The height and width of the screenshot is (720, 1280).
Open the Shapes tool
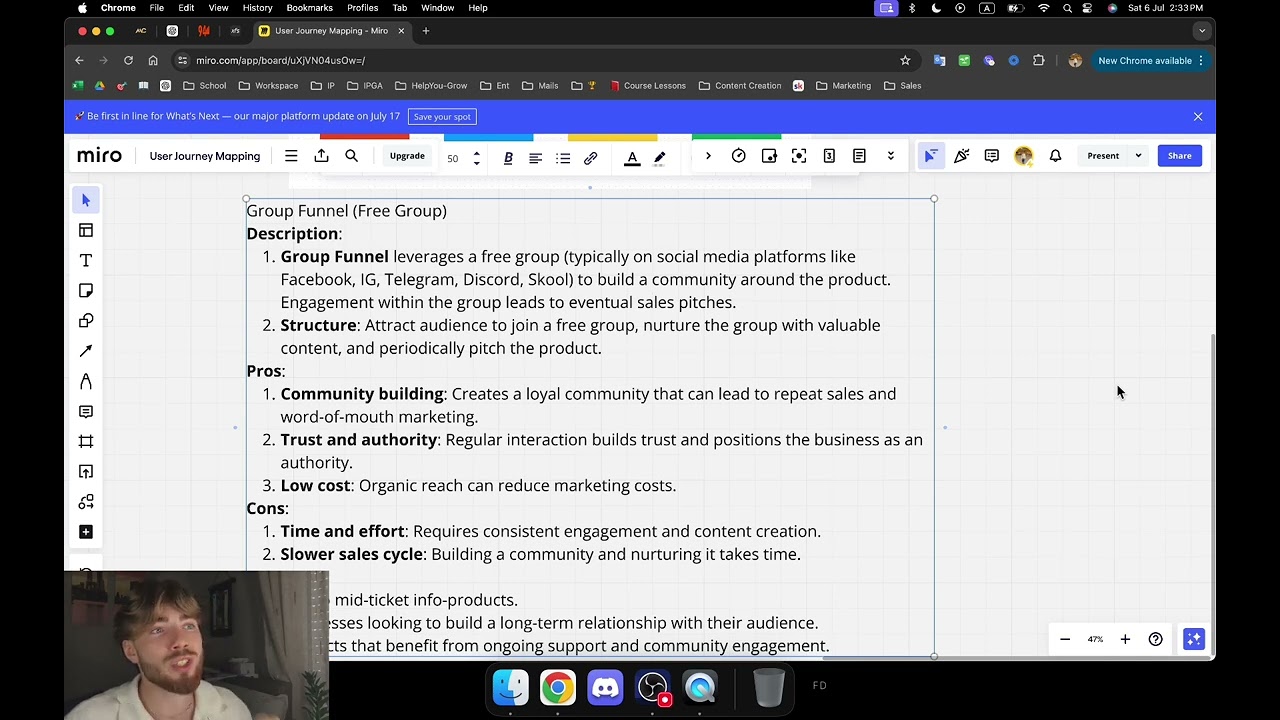[x=86, y=321]
